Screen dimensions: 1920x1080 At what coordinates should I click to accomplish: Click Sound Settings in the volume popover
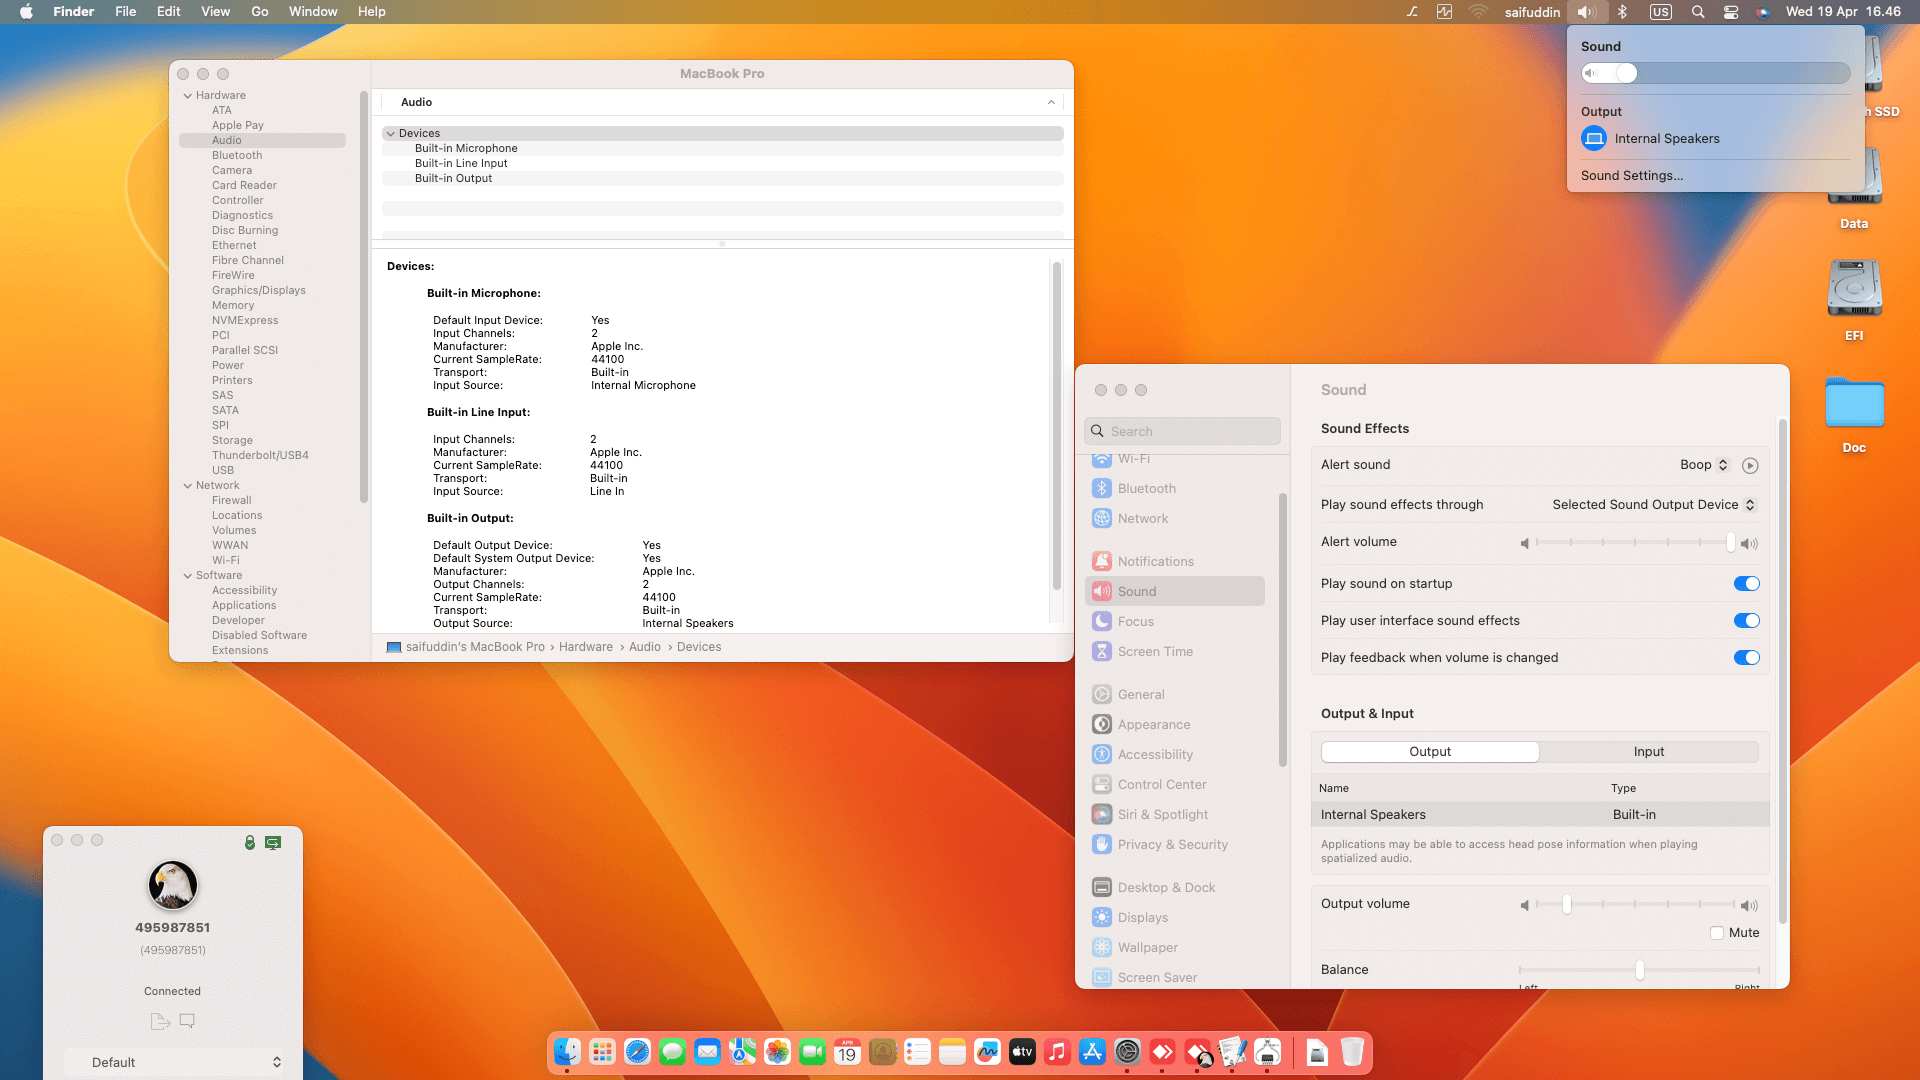point(1632,175)
